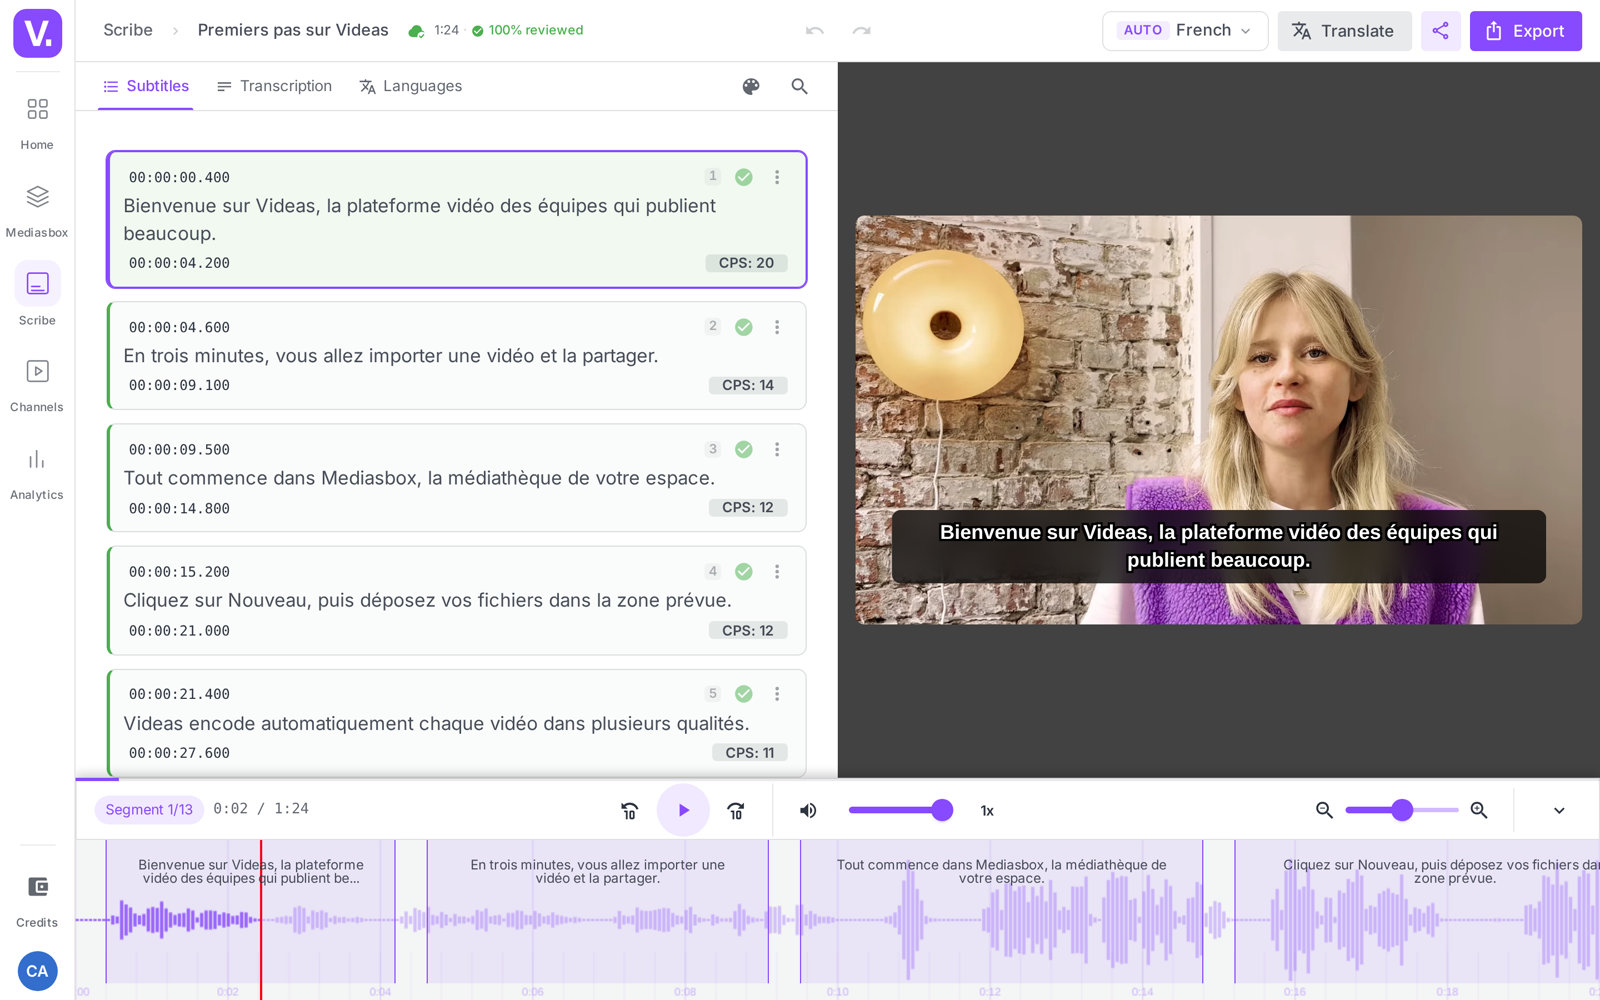Click timeline clip 'Tout commence dans Mediasbox'

click(1001, 911)
